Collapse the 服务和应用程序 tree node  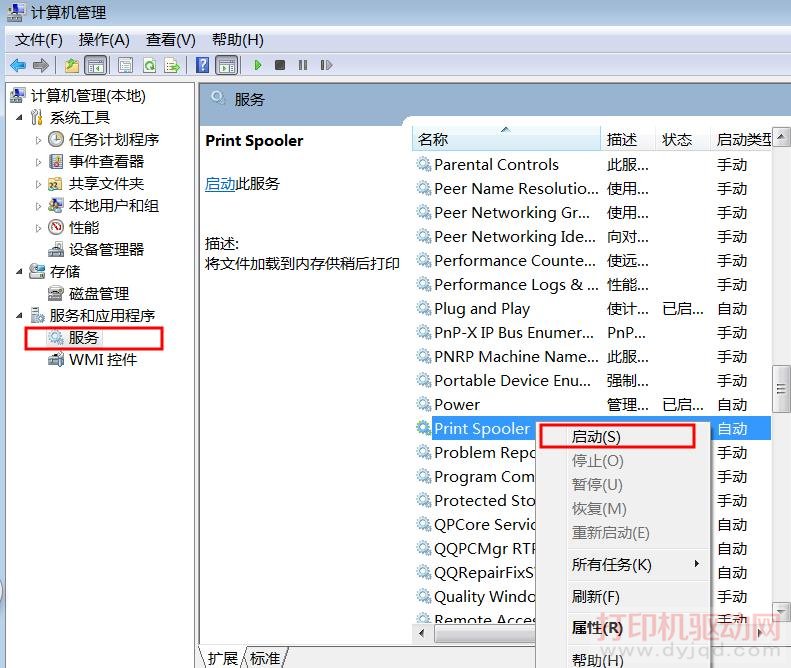pos(19,316)
